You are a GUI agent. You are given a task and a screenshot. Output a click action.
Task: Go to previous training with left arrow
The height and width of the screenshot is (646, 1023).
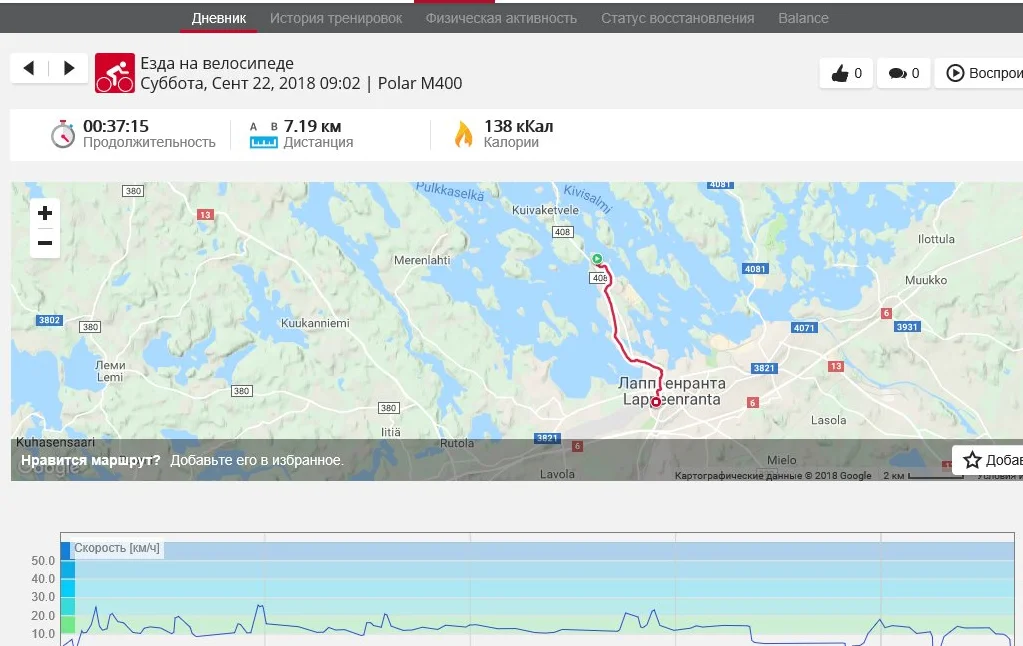click(x=29, y=68)
